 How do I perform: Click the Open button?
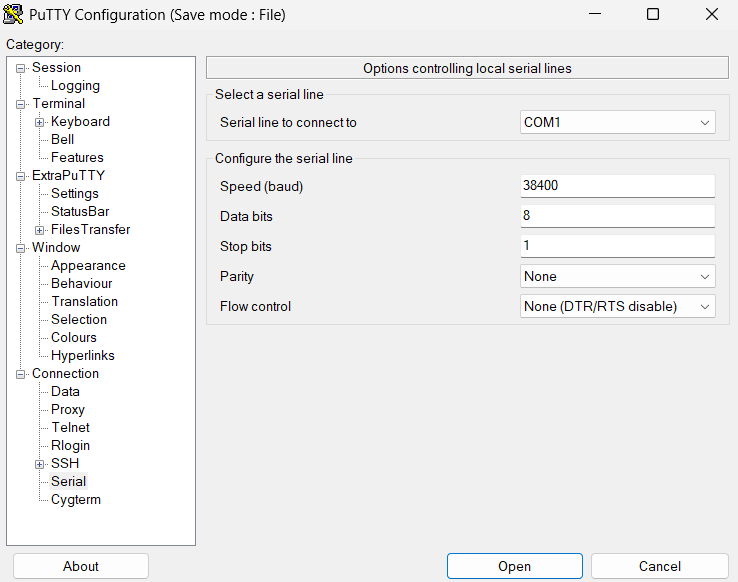click(514, 566)
